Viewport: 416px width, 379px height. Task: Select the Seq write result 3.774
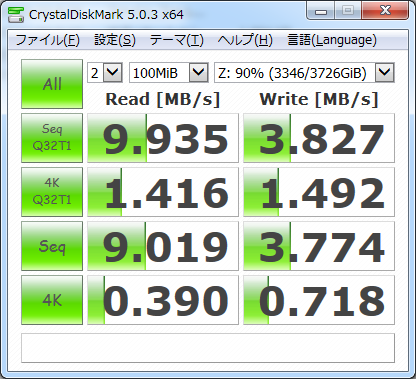click(x=319, y=246)
